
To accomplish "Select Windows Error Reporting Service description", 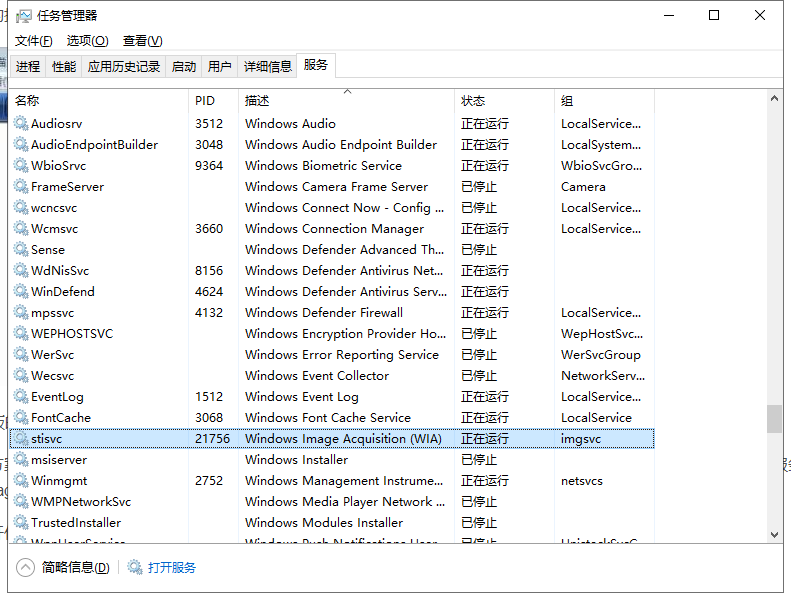I will 342,355.
